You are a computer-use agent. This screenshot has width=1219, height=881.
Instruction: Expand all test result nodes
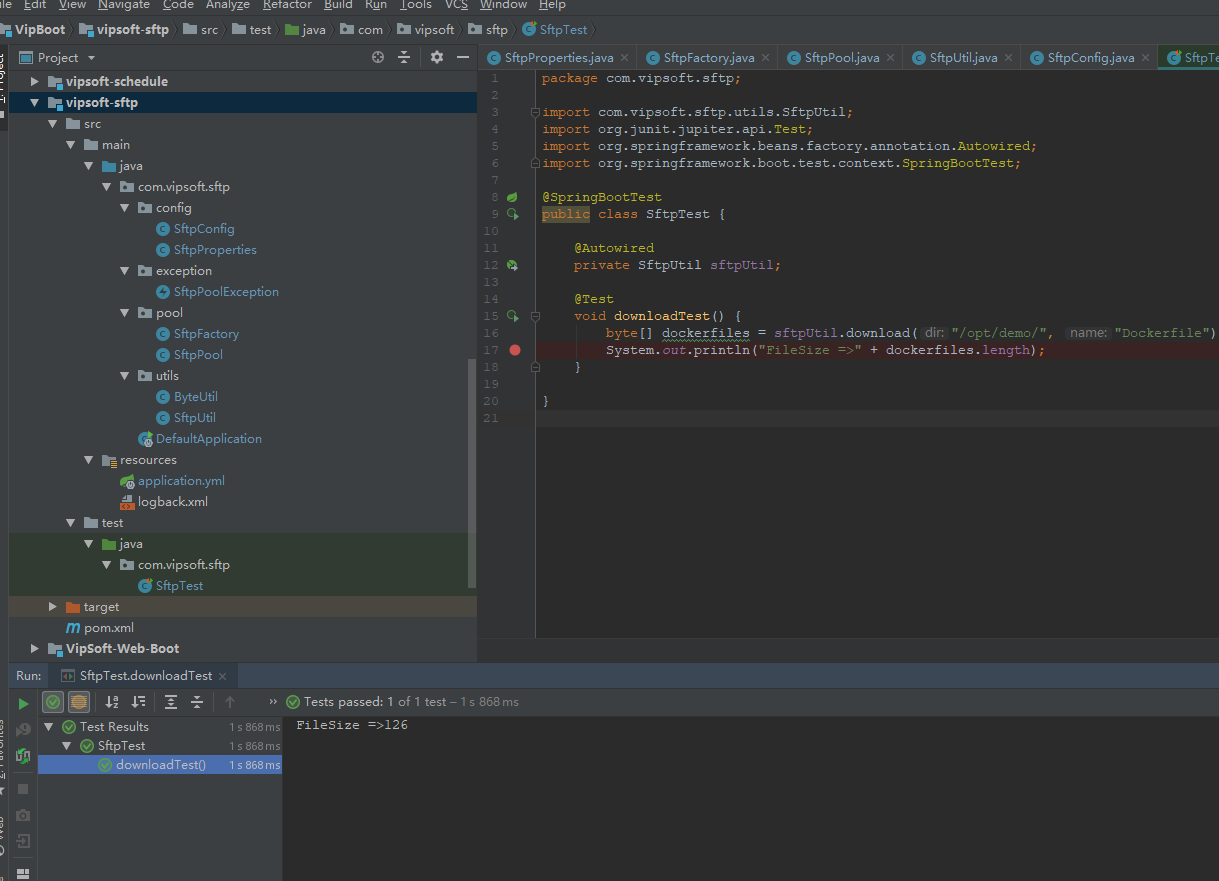[171, 702]
